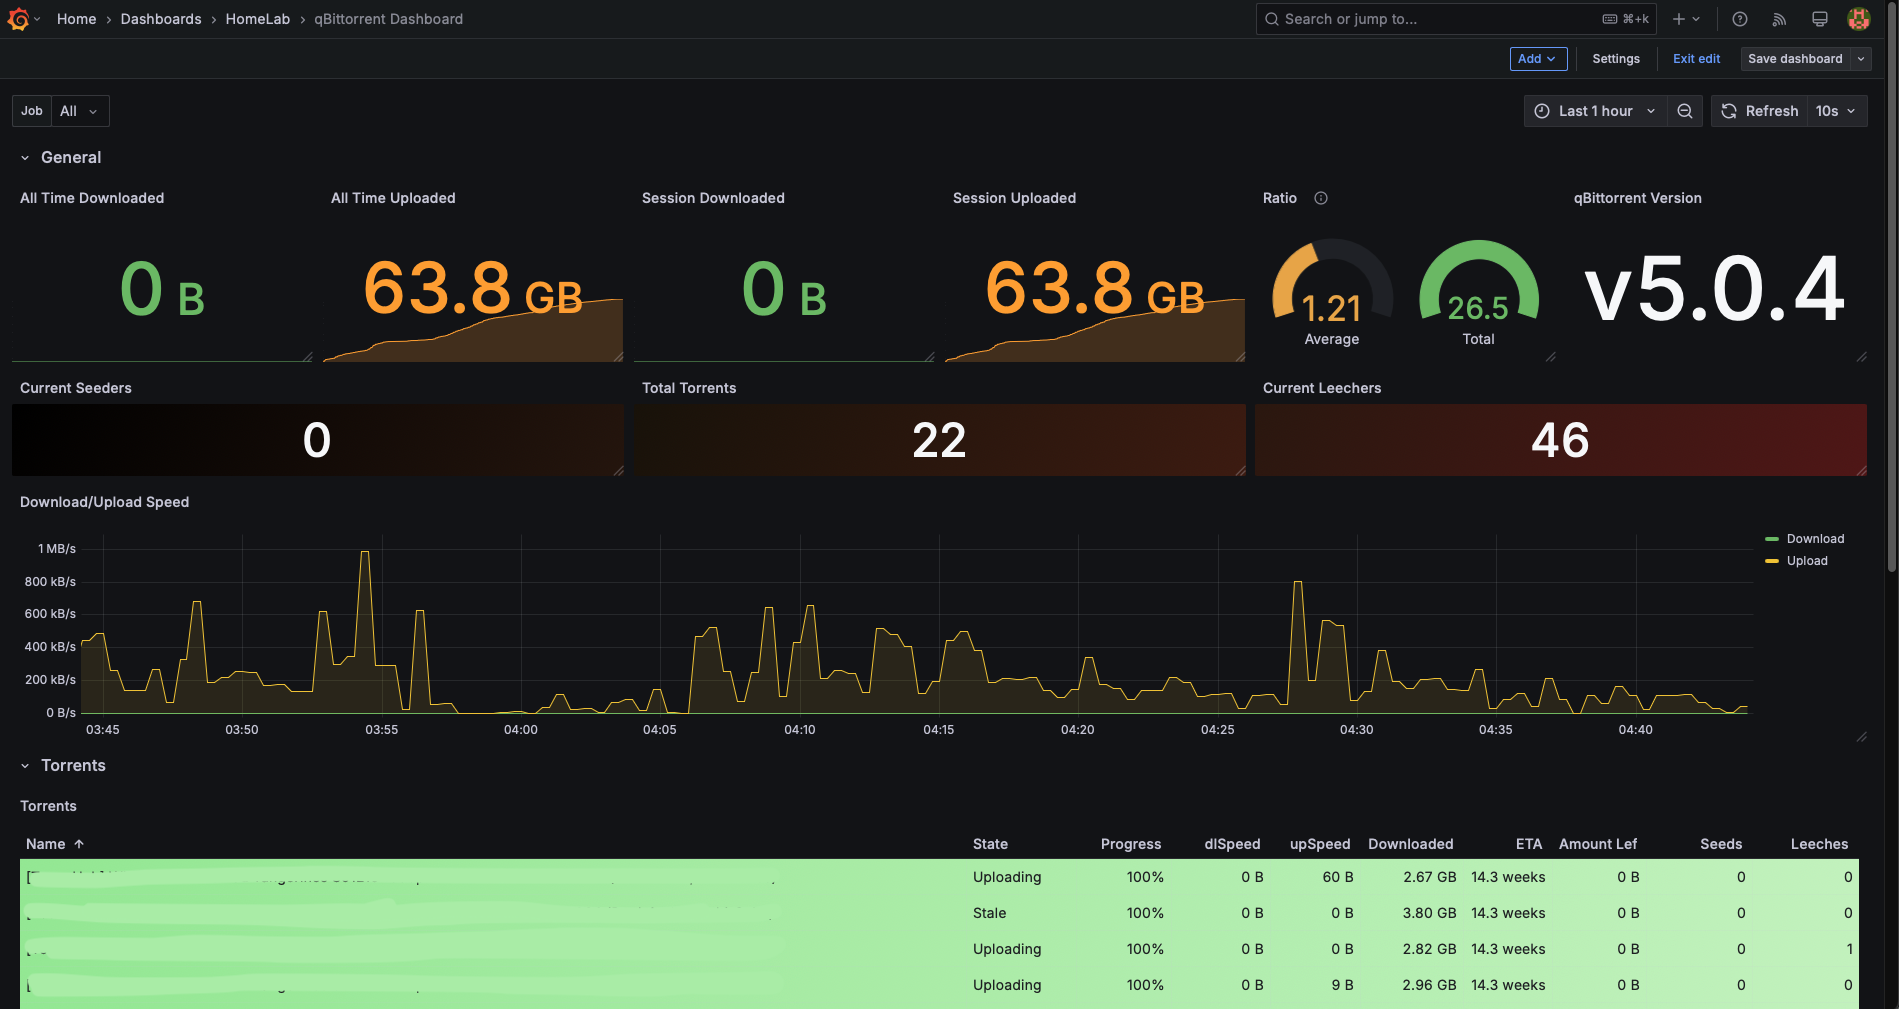Click the Exit edit link
The height and width of the screenshot is (1009, 1899).
click(x=1696, y=59)
